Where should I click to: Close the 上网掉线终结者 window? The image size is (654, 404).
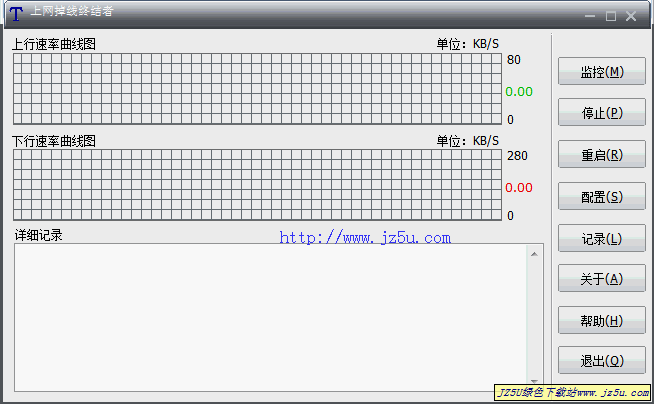coord(631,16)
